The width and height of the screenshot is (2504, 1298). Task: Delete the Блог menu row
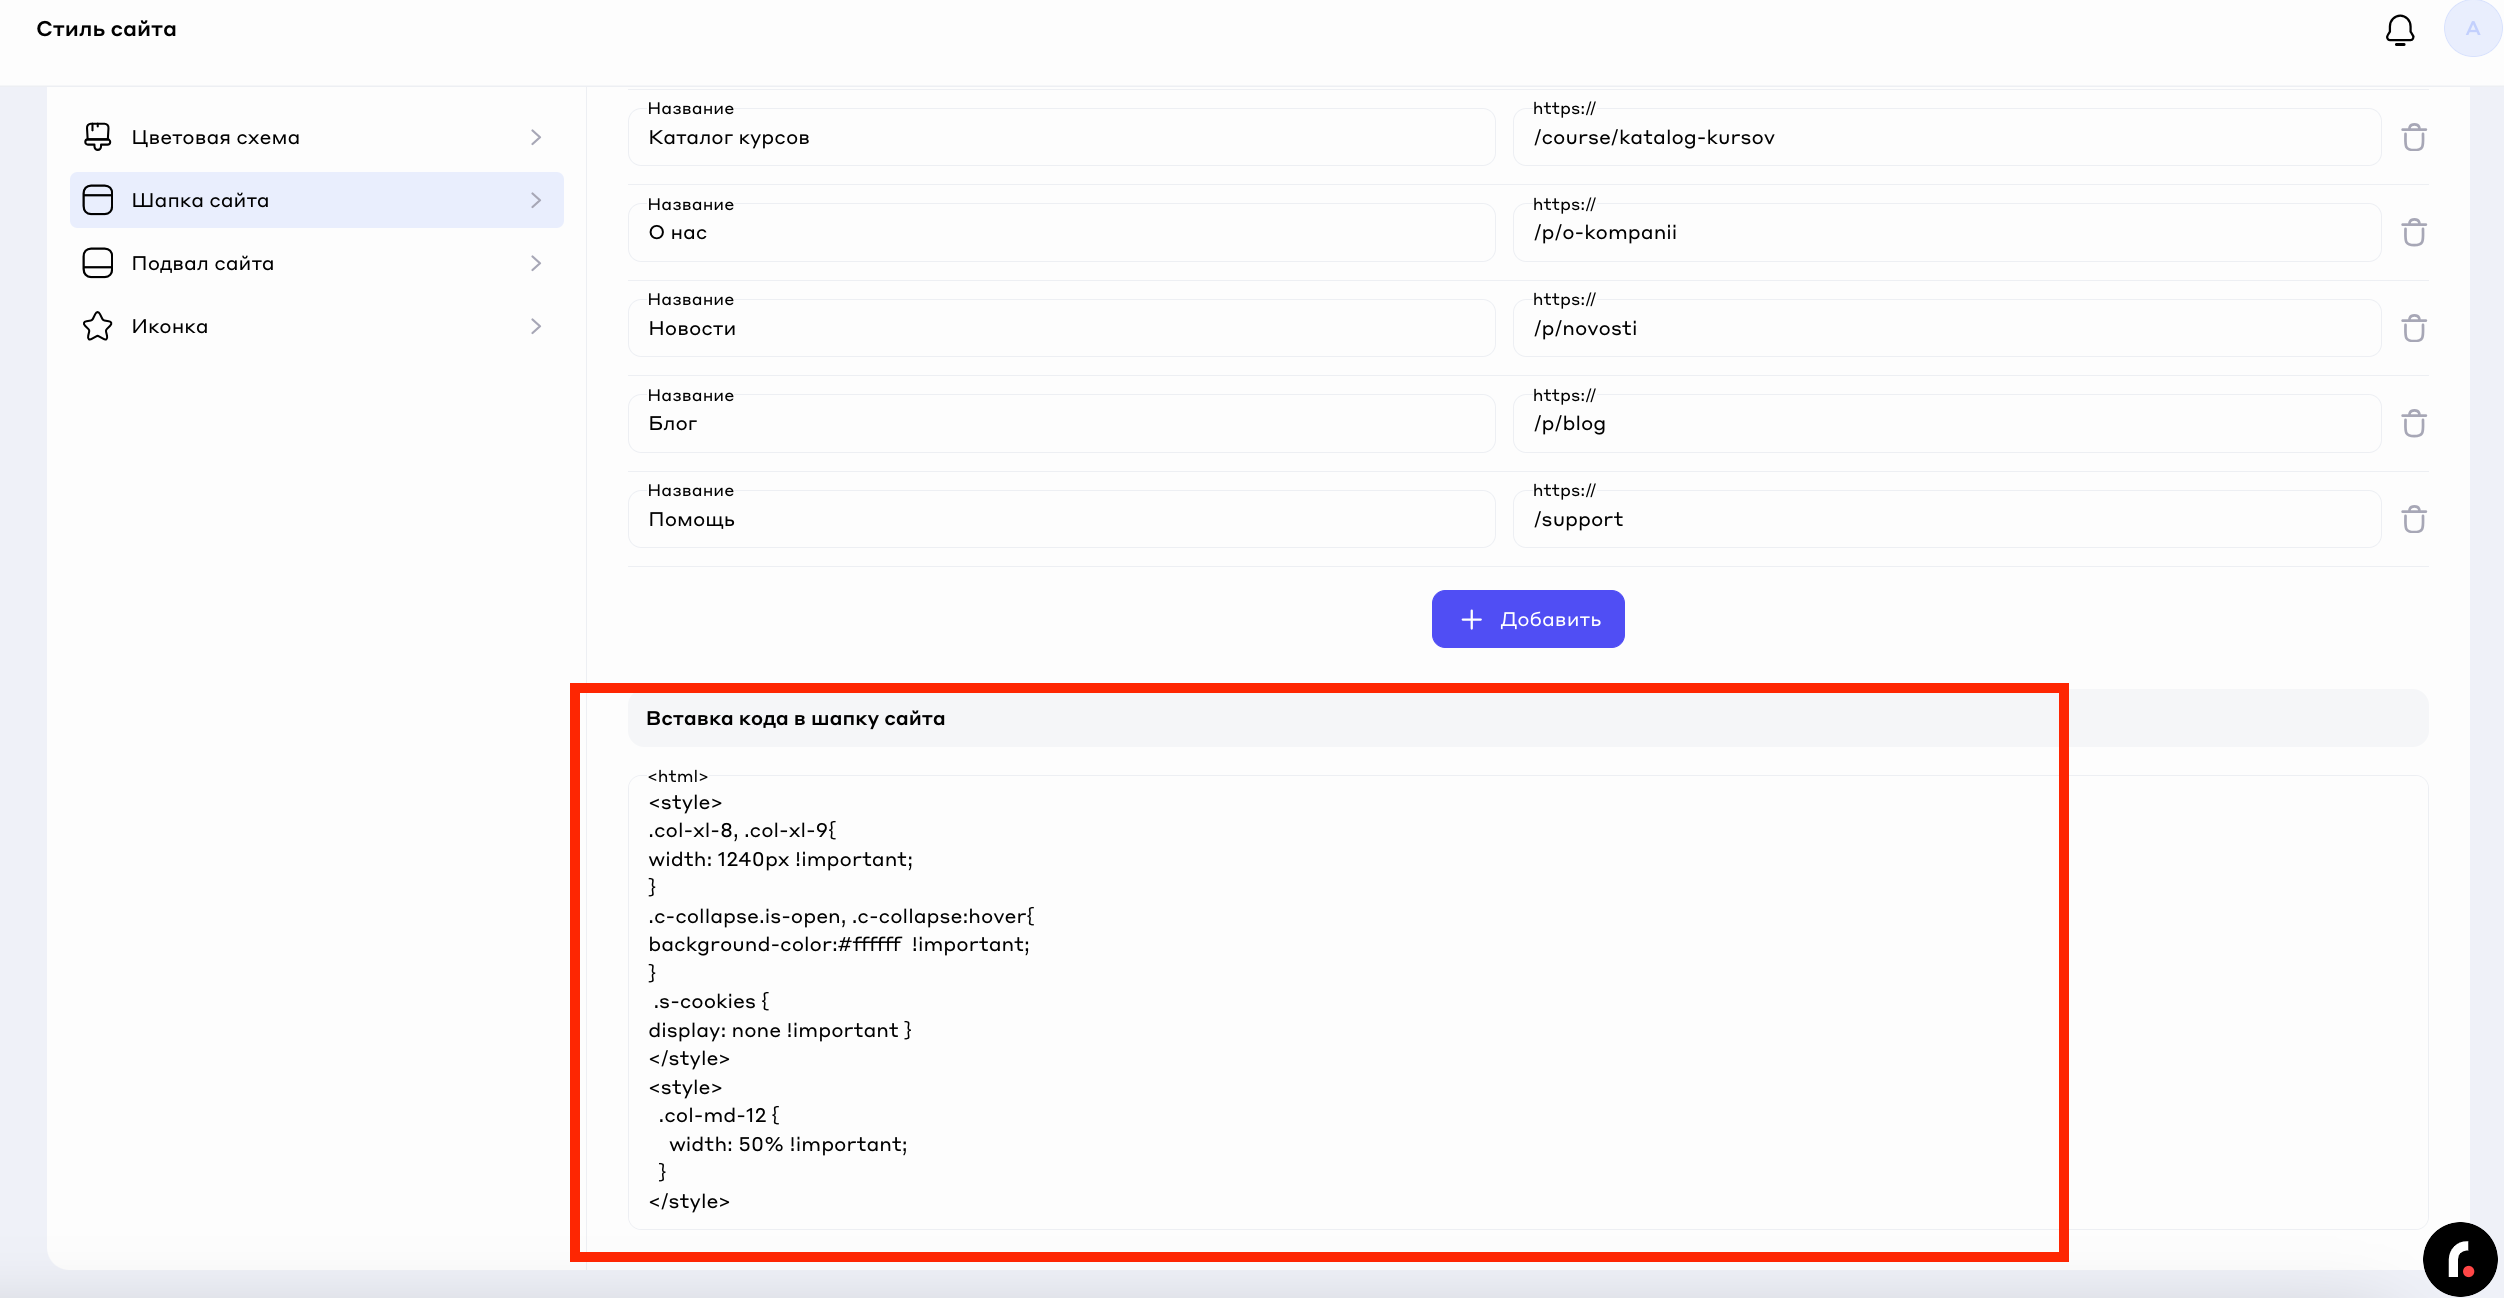[x=2414, y=424]
